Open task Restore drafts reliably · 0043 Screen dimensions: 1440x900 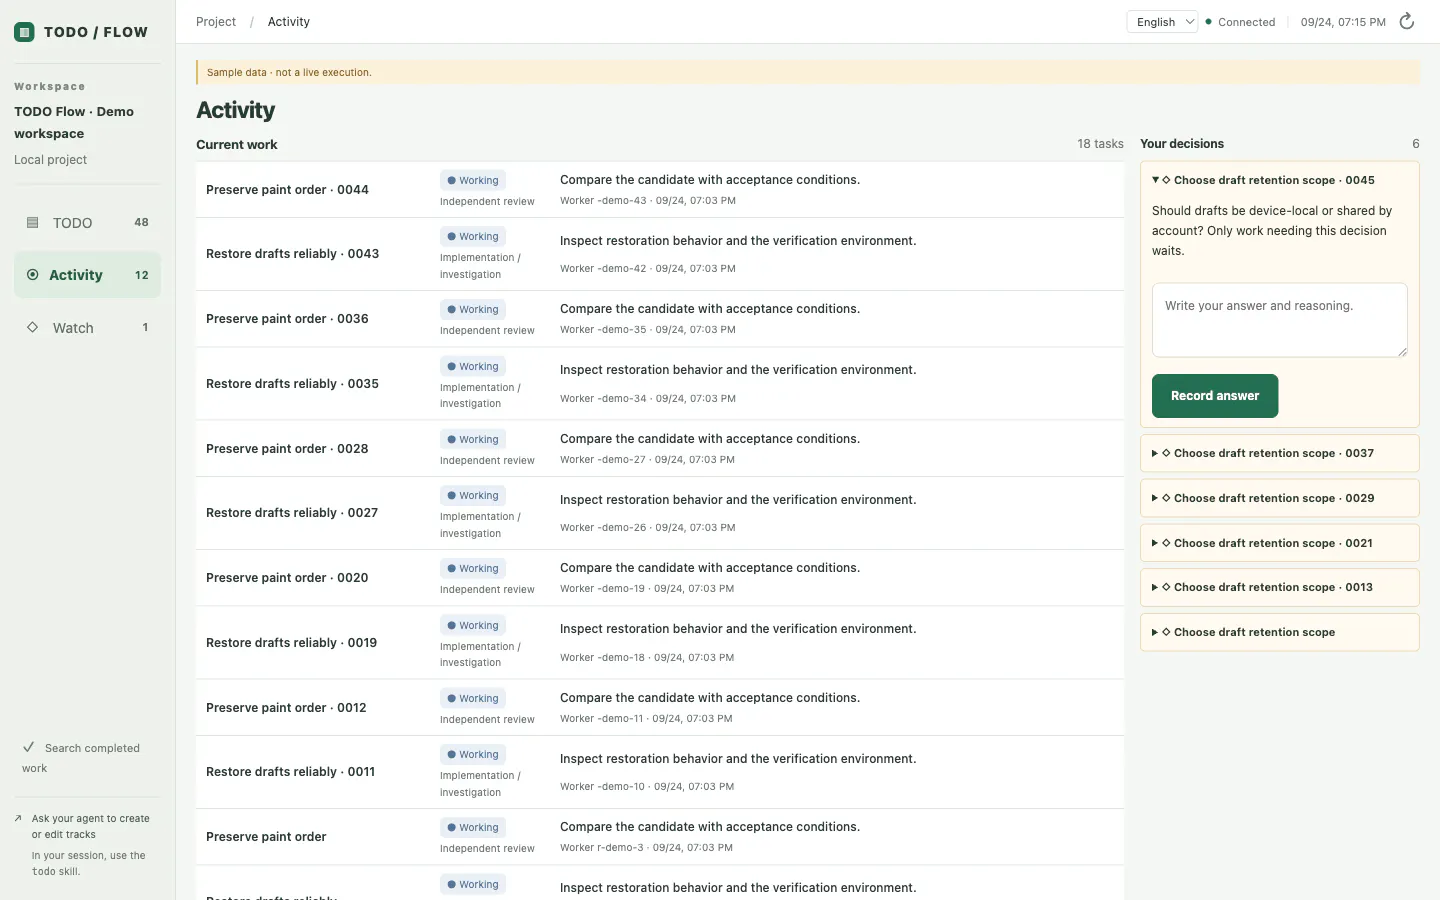292,253
